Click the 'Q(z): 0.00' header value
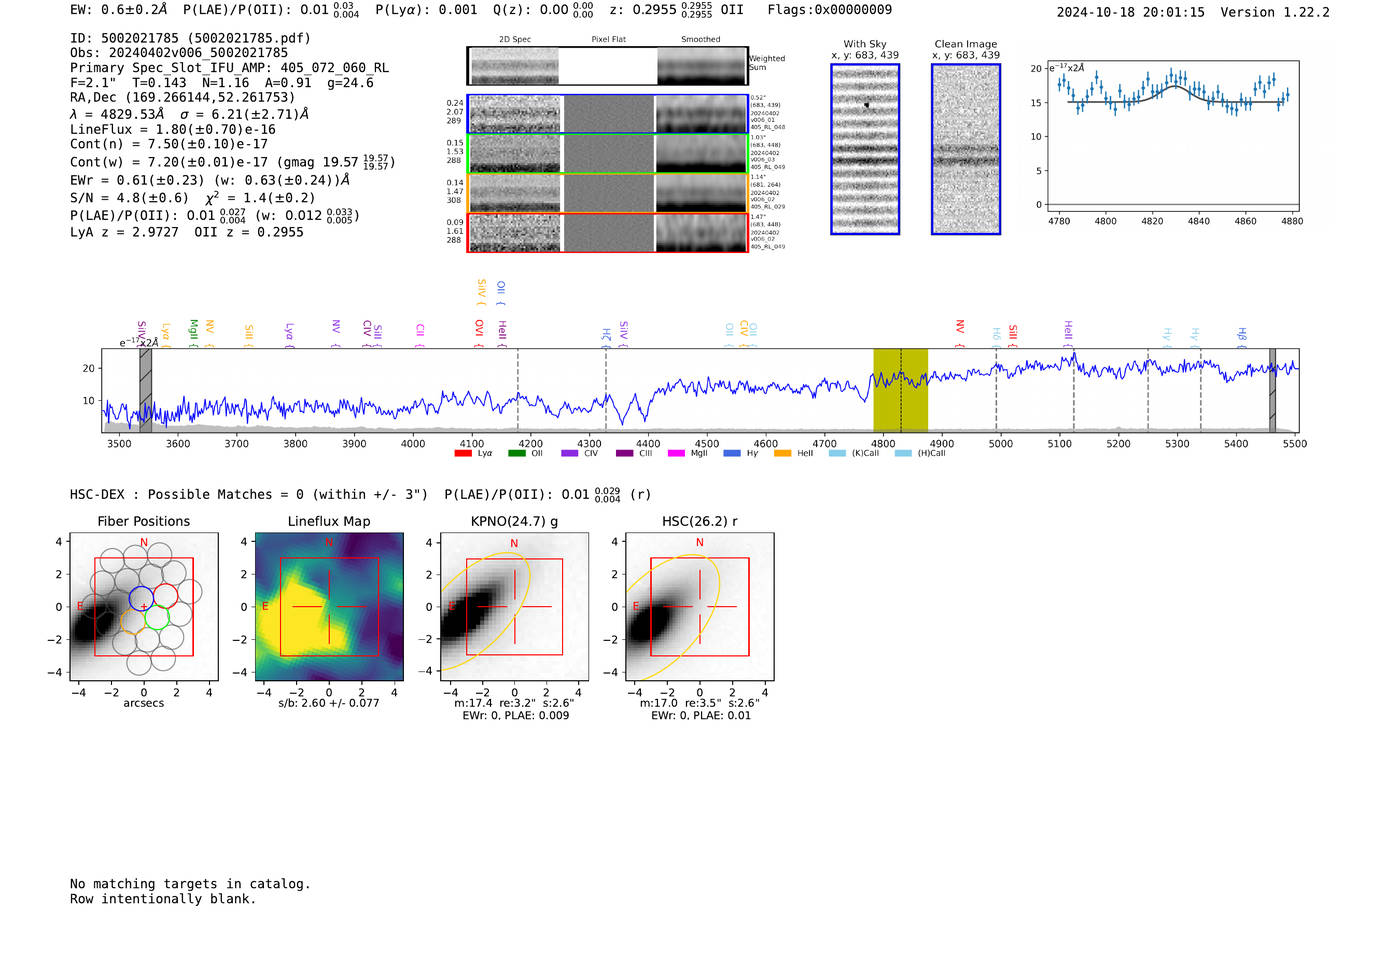The image size is (1400, 953). pos(543,10)
